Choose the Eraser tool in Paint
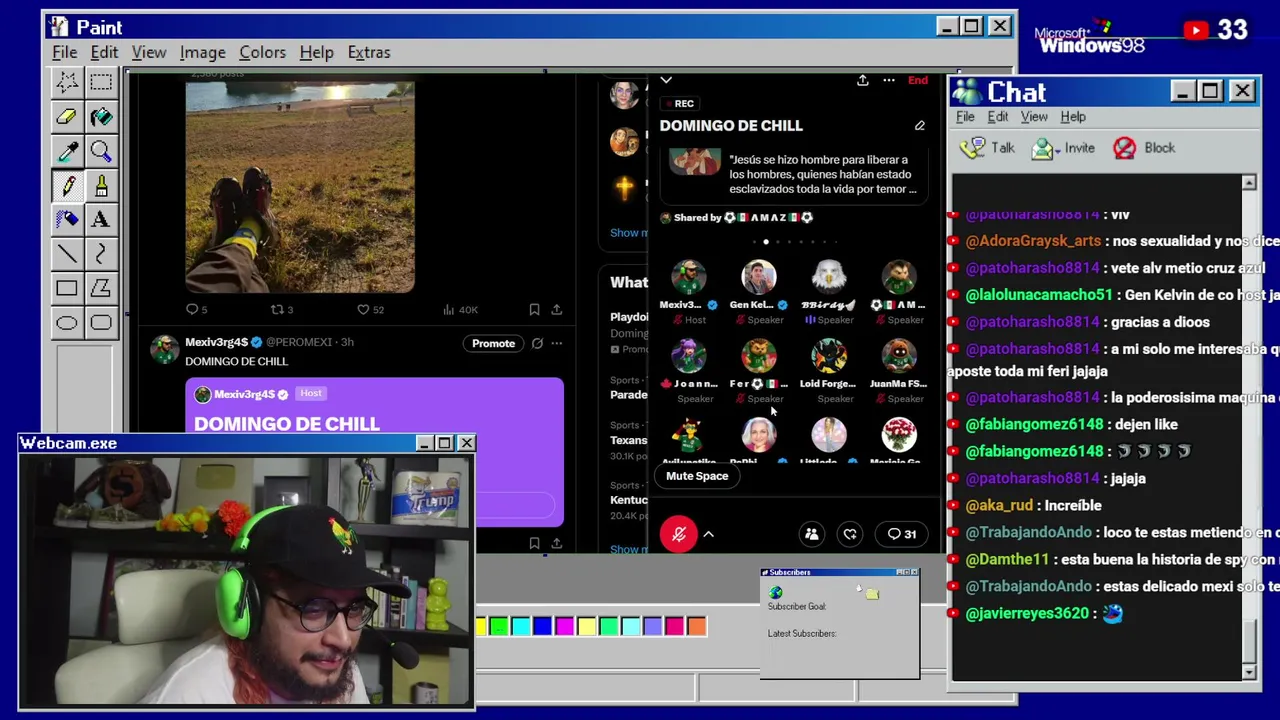 (x=67, y=117)
